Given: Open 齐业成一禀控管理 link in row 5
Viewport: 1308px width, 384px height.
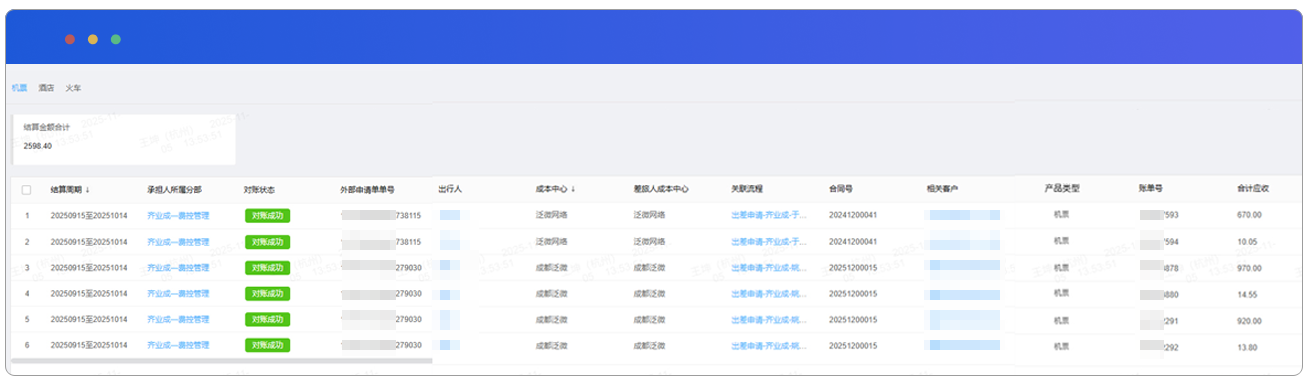Looking at the screenshot, I should [x=178, y=320].
